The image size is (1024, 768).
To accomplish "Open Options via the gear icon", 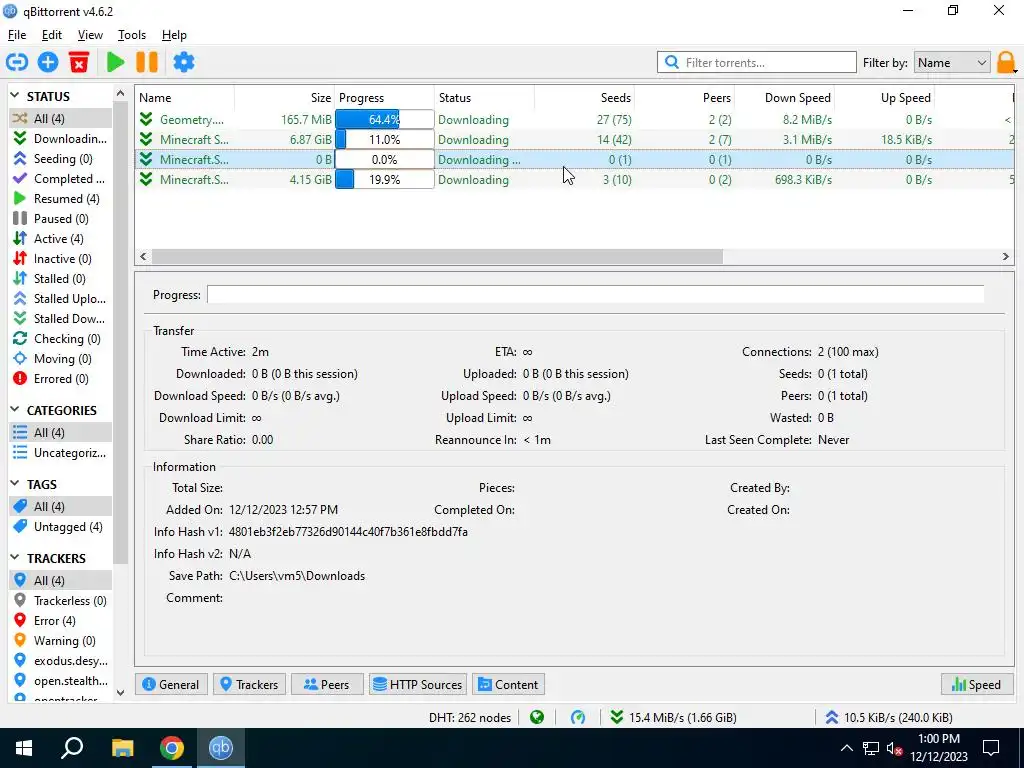I will pos(184,62).
